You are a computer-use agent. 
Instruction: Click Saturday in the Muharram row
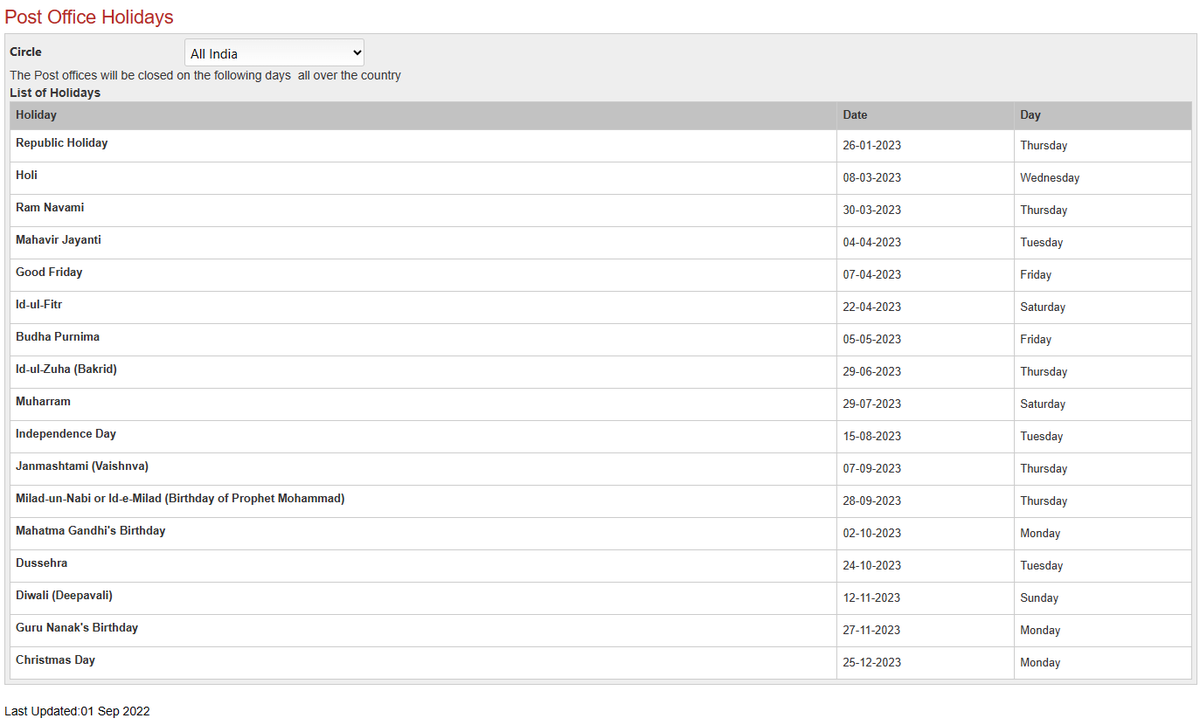[x=1043, y=404]
